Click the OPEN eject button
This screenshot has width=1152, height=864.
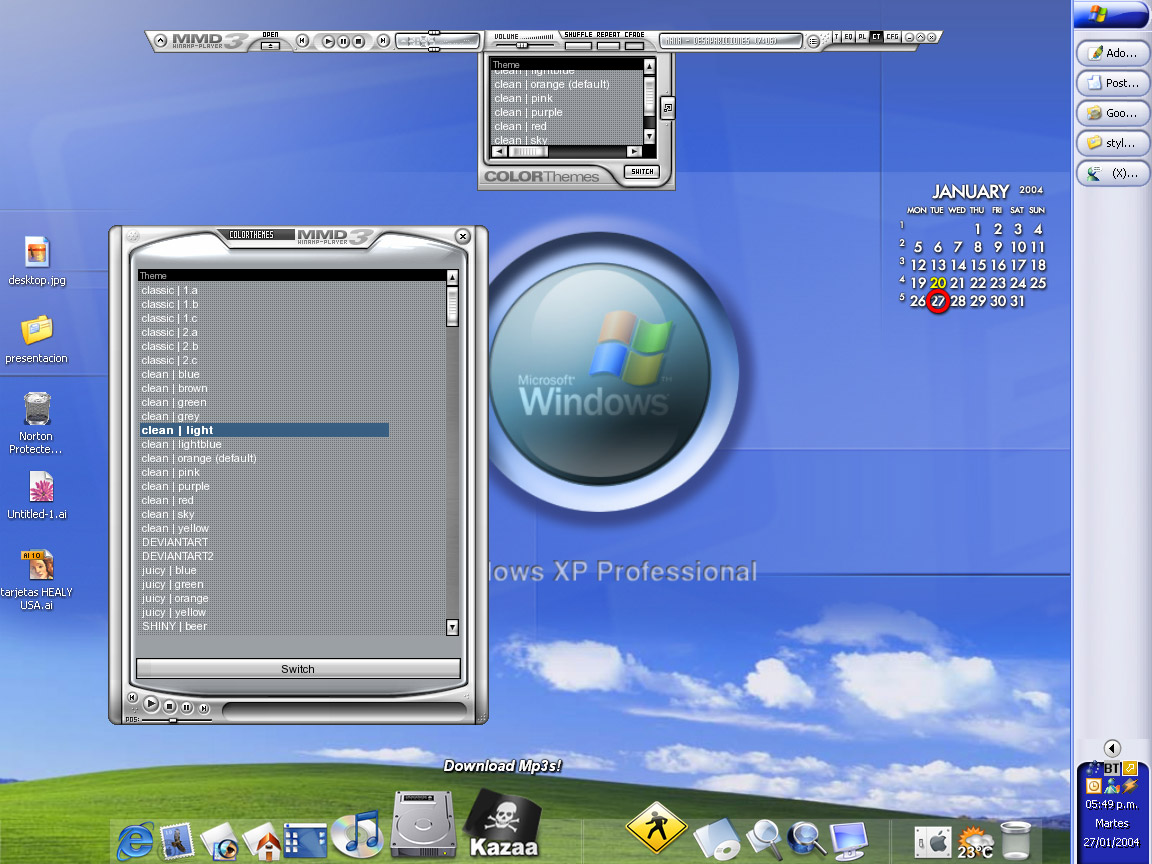click(270, 46)
